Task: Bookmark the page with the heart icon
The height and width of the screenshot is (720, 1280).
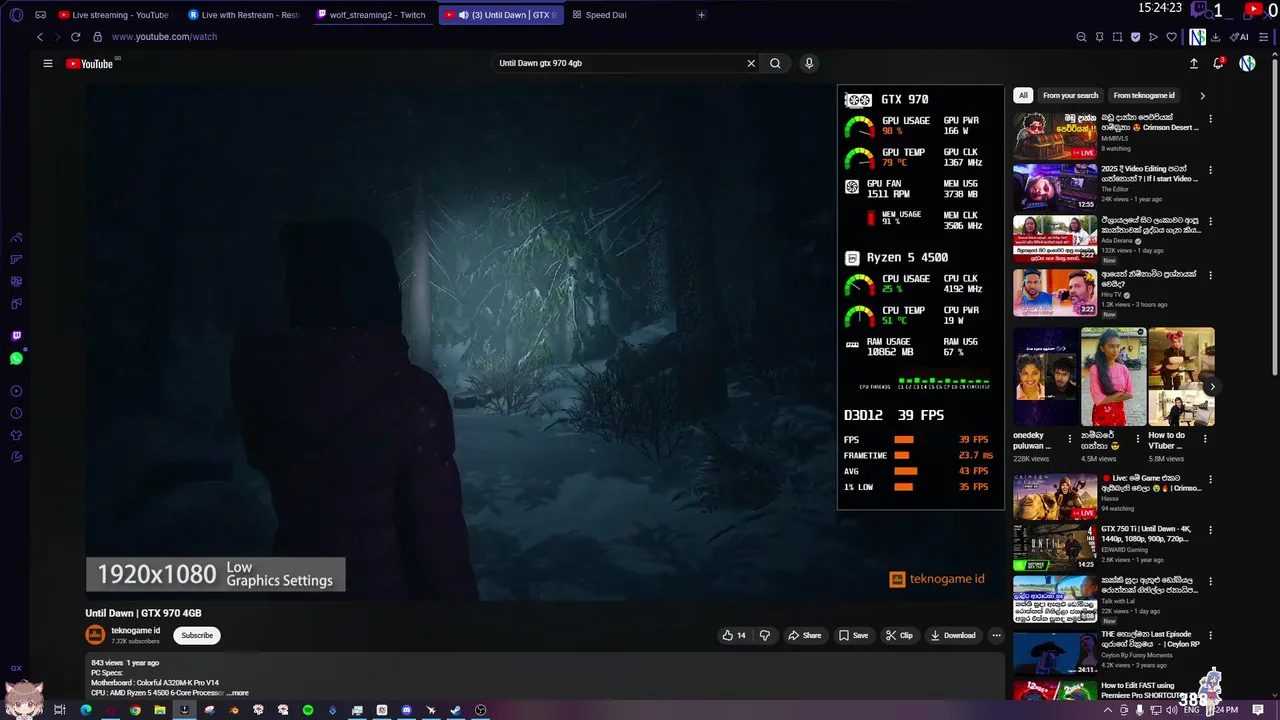Action: tap(1171, 37)
